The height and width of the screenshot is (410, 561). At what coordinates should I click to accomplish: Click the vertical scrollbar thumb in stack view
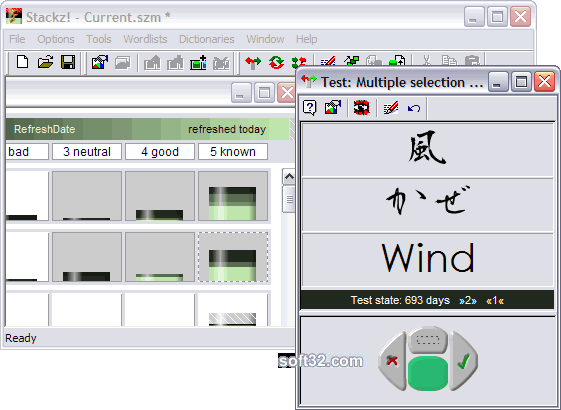[289, 199]
